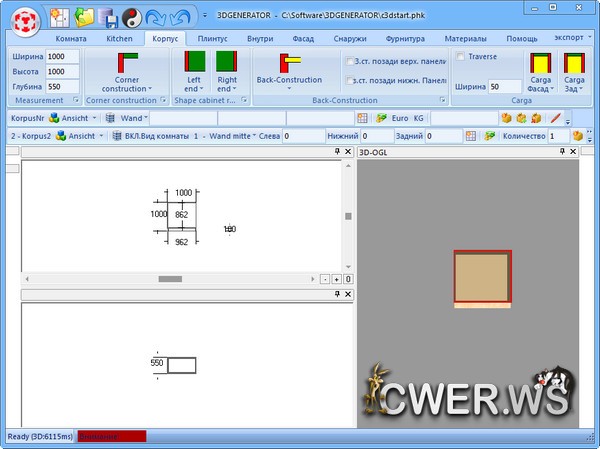The height and width of the screenshot is (449, 600).
Task: Click the grid icon in KorpusNr toolbar
Action: pos(362,118)
